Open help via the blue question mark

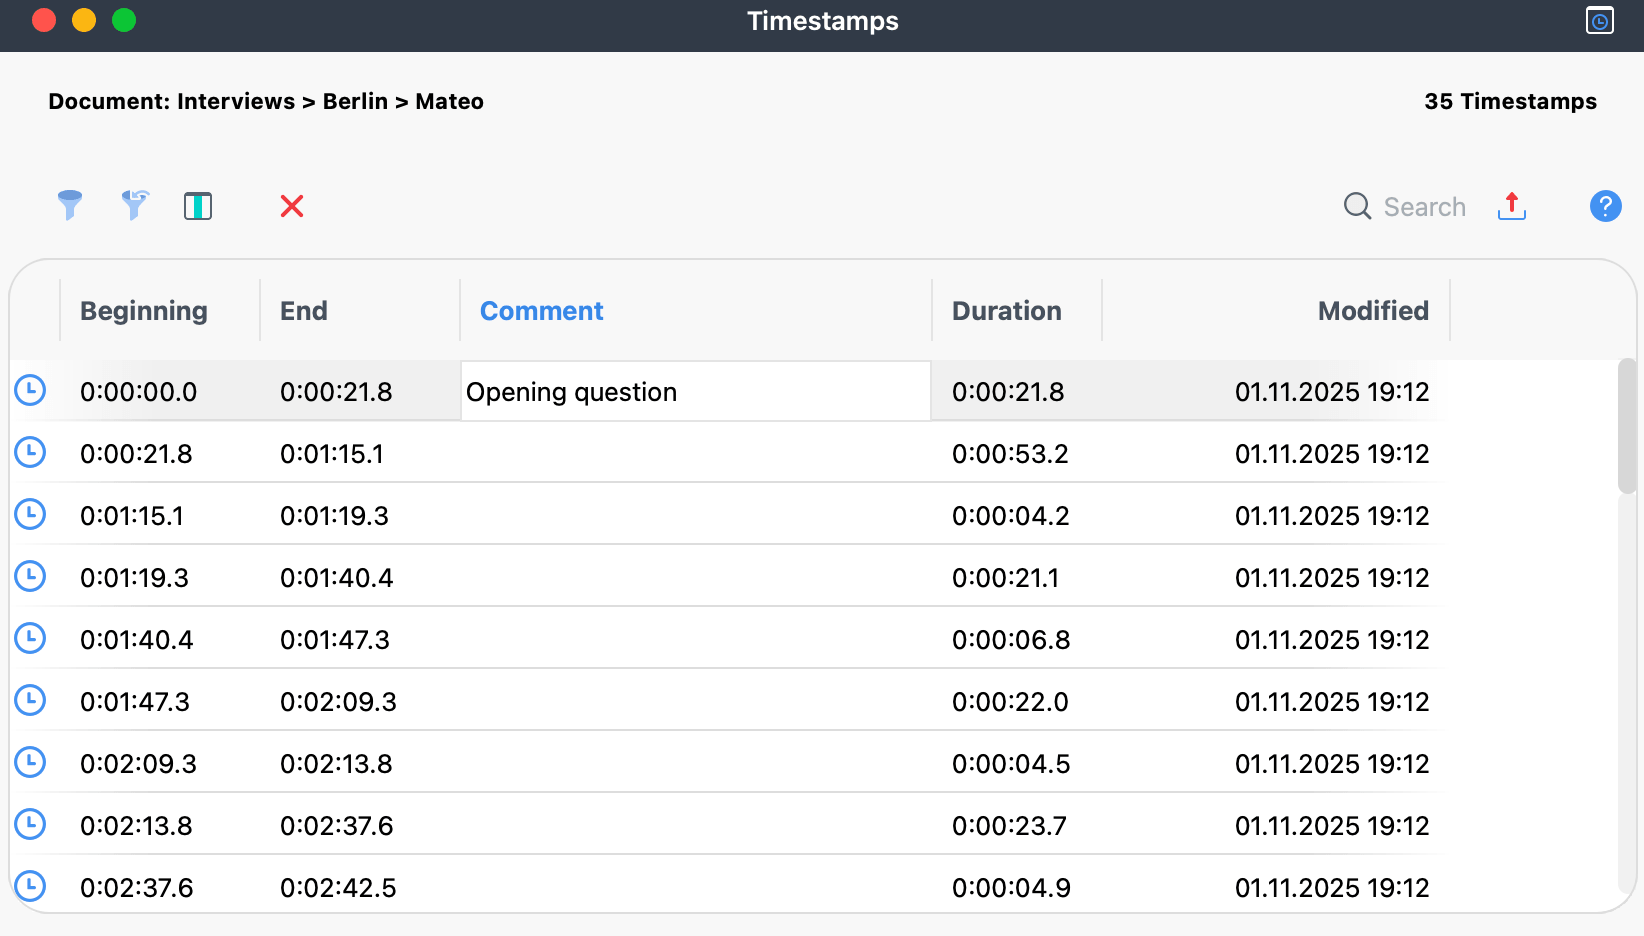1606,206
